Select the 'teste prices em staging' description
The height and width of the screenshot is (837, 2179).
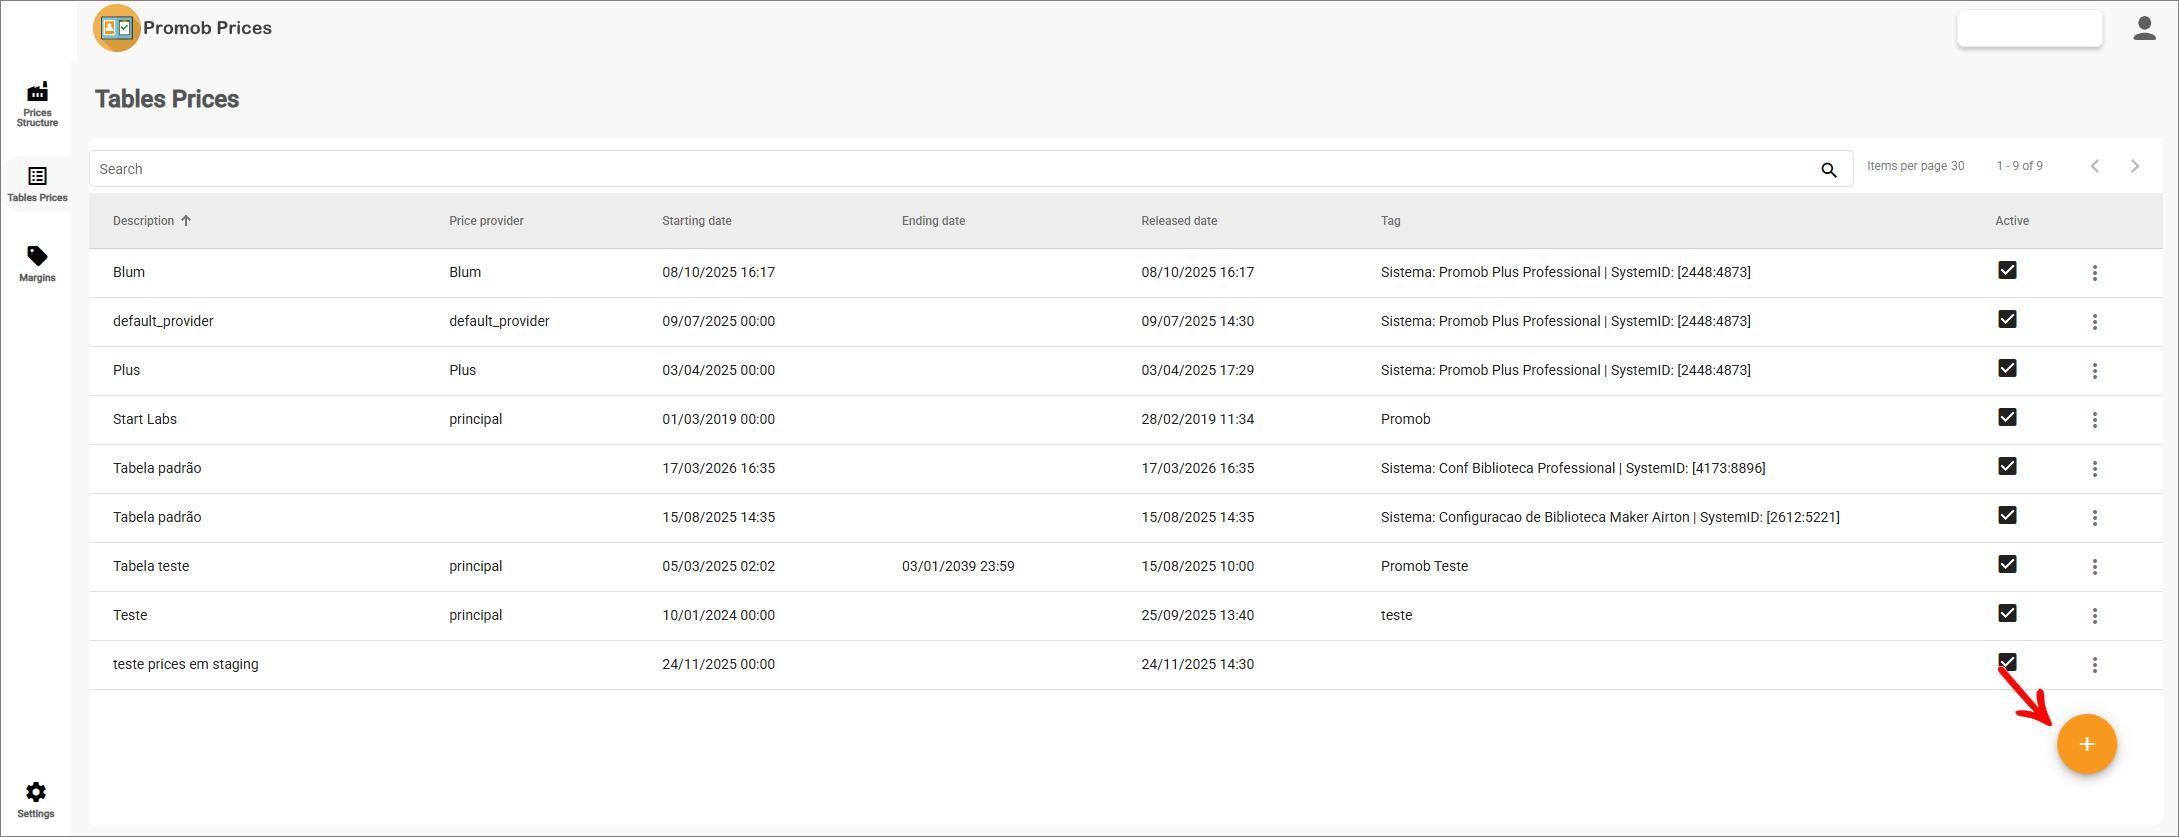[x=186, y=664]
